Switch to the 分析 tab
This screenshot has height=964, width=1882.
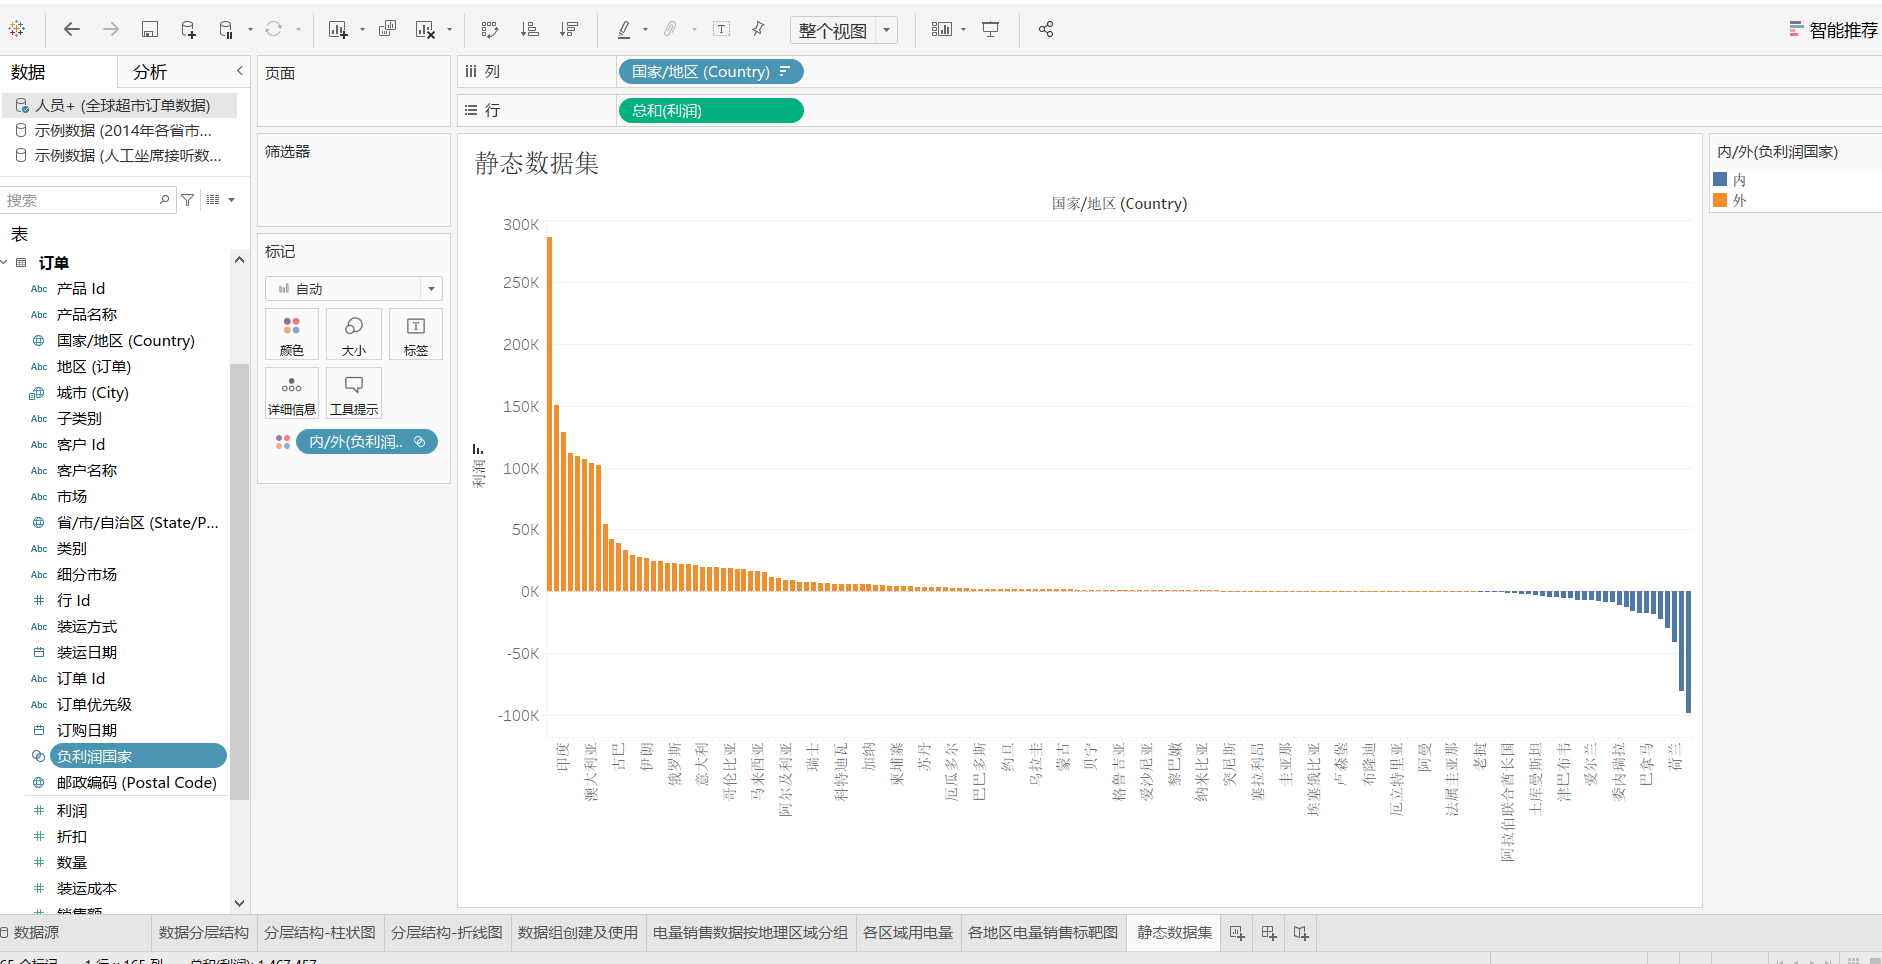click(x=150, y=72)
